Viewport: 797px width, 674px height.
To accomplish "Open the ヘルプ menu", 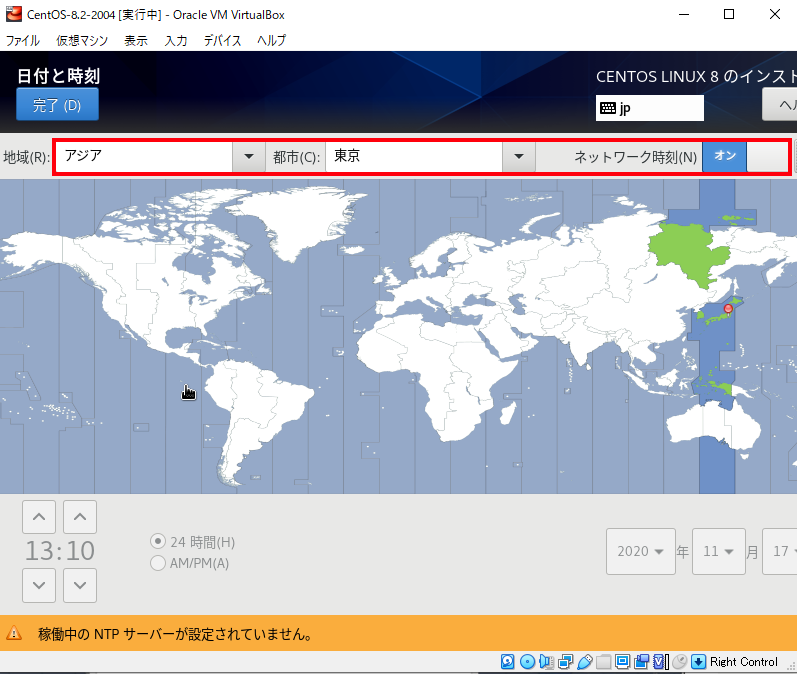I will 271,40.
